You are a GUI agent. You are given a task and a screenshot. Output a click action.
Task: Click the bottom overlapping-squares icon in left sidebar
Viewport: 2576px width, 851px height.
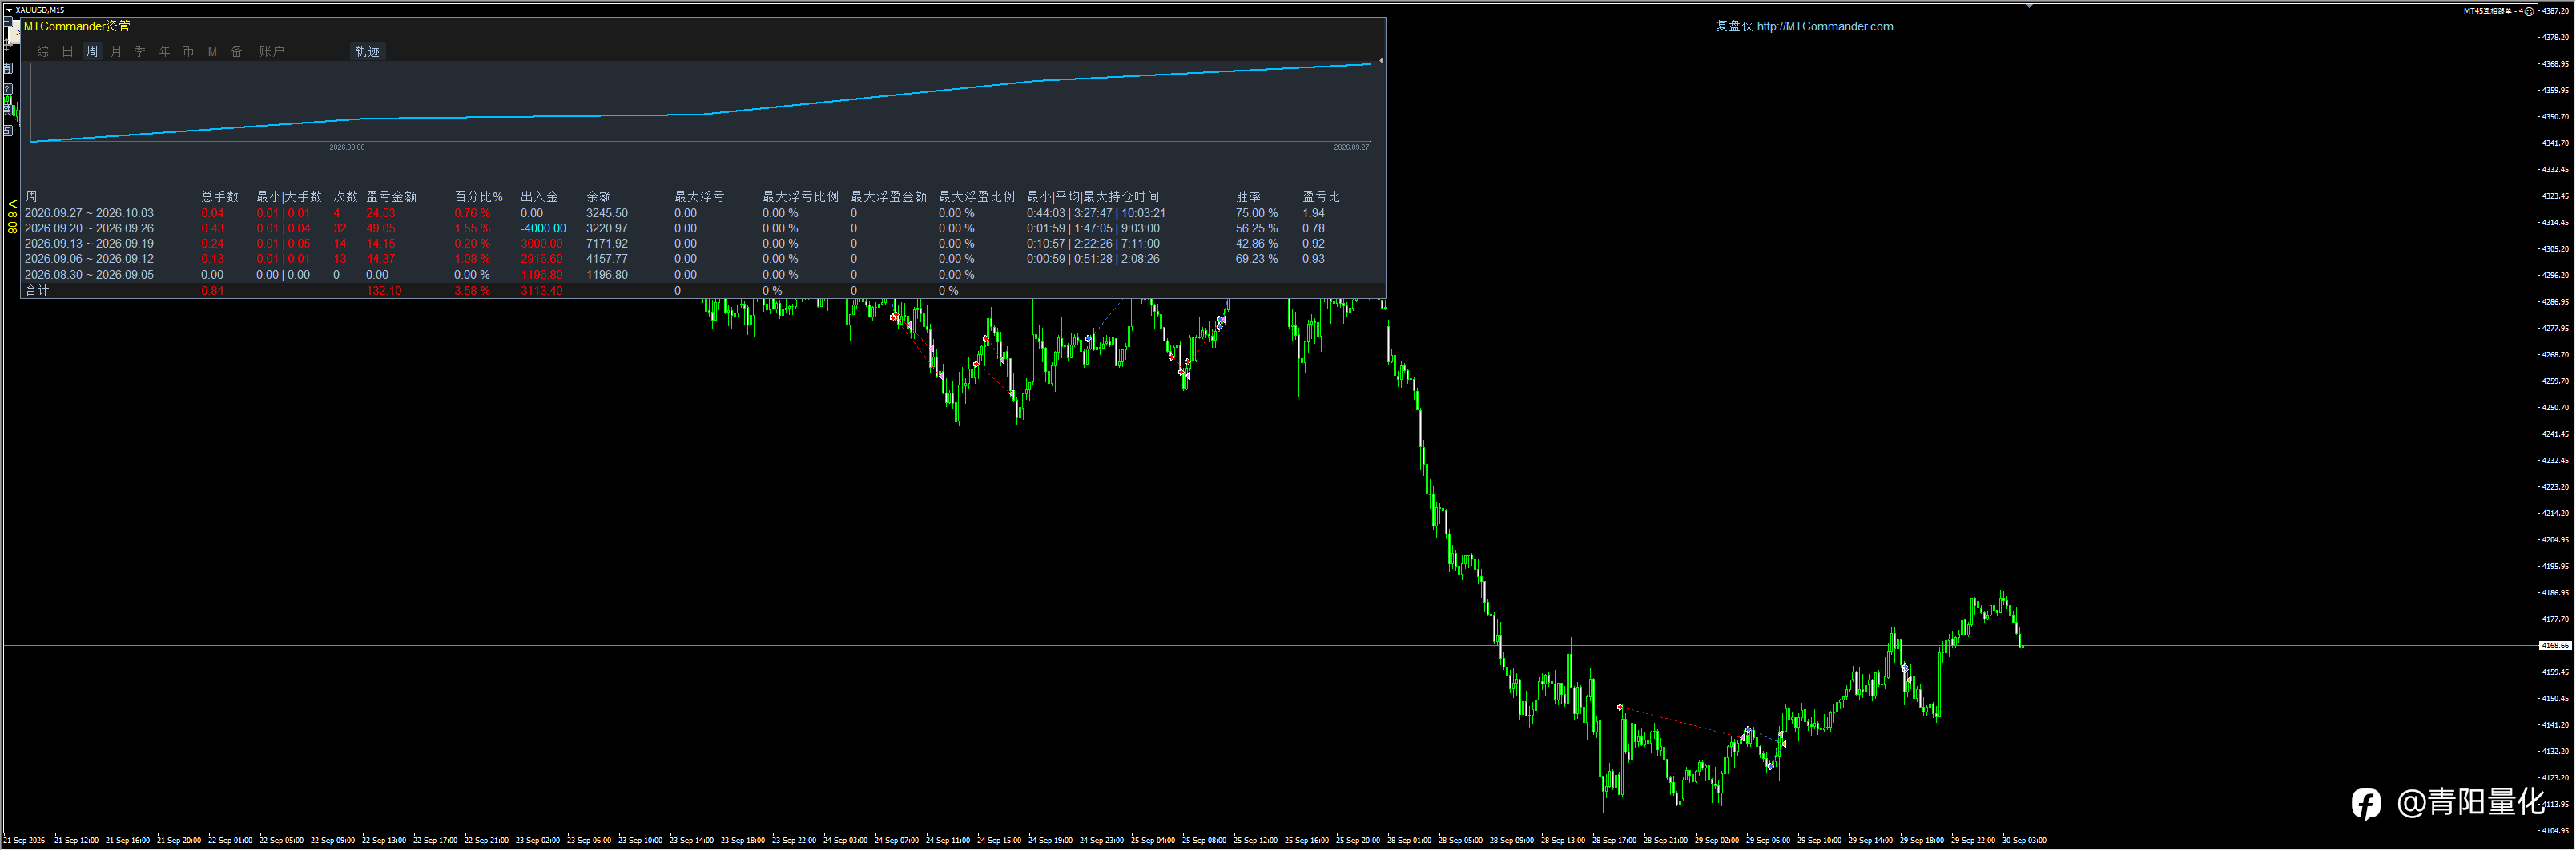point(8,131)
